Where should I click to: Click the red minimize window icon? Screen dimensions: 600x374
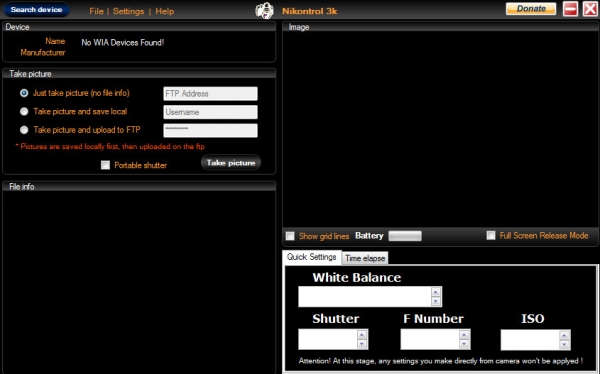(x=570, y=8)
